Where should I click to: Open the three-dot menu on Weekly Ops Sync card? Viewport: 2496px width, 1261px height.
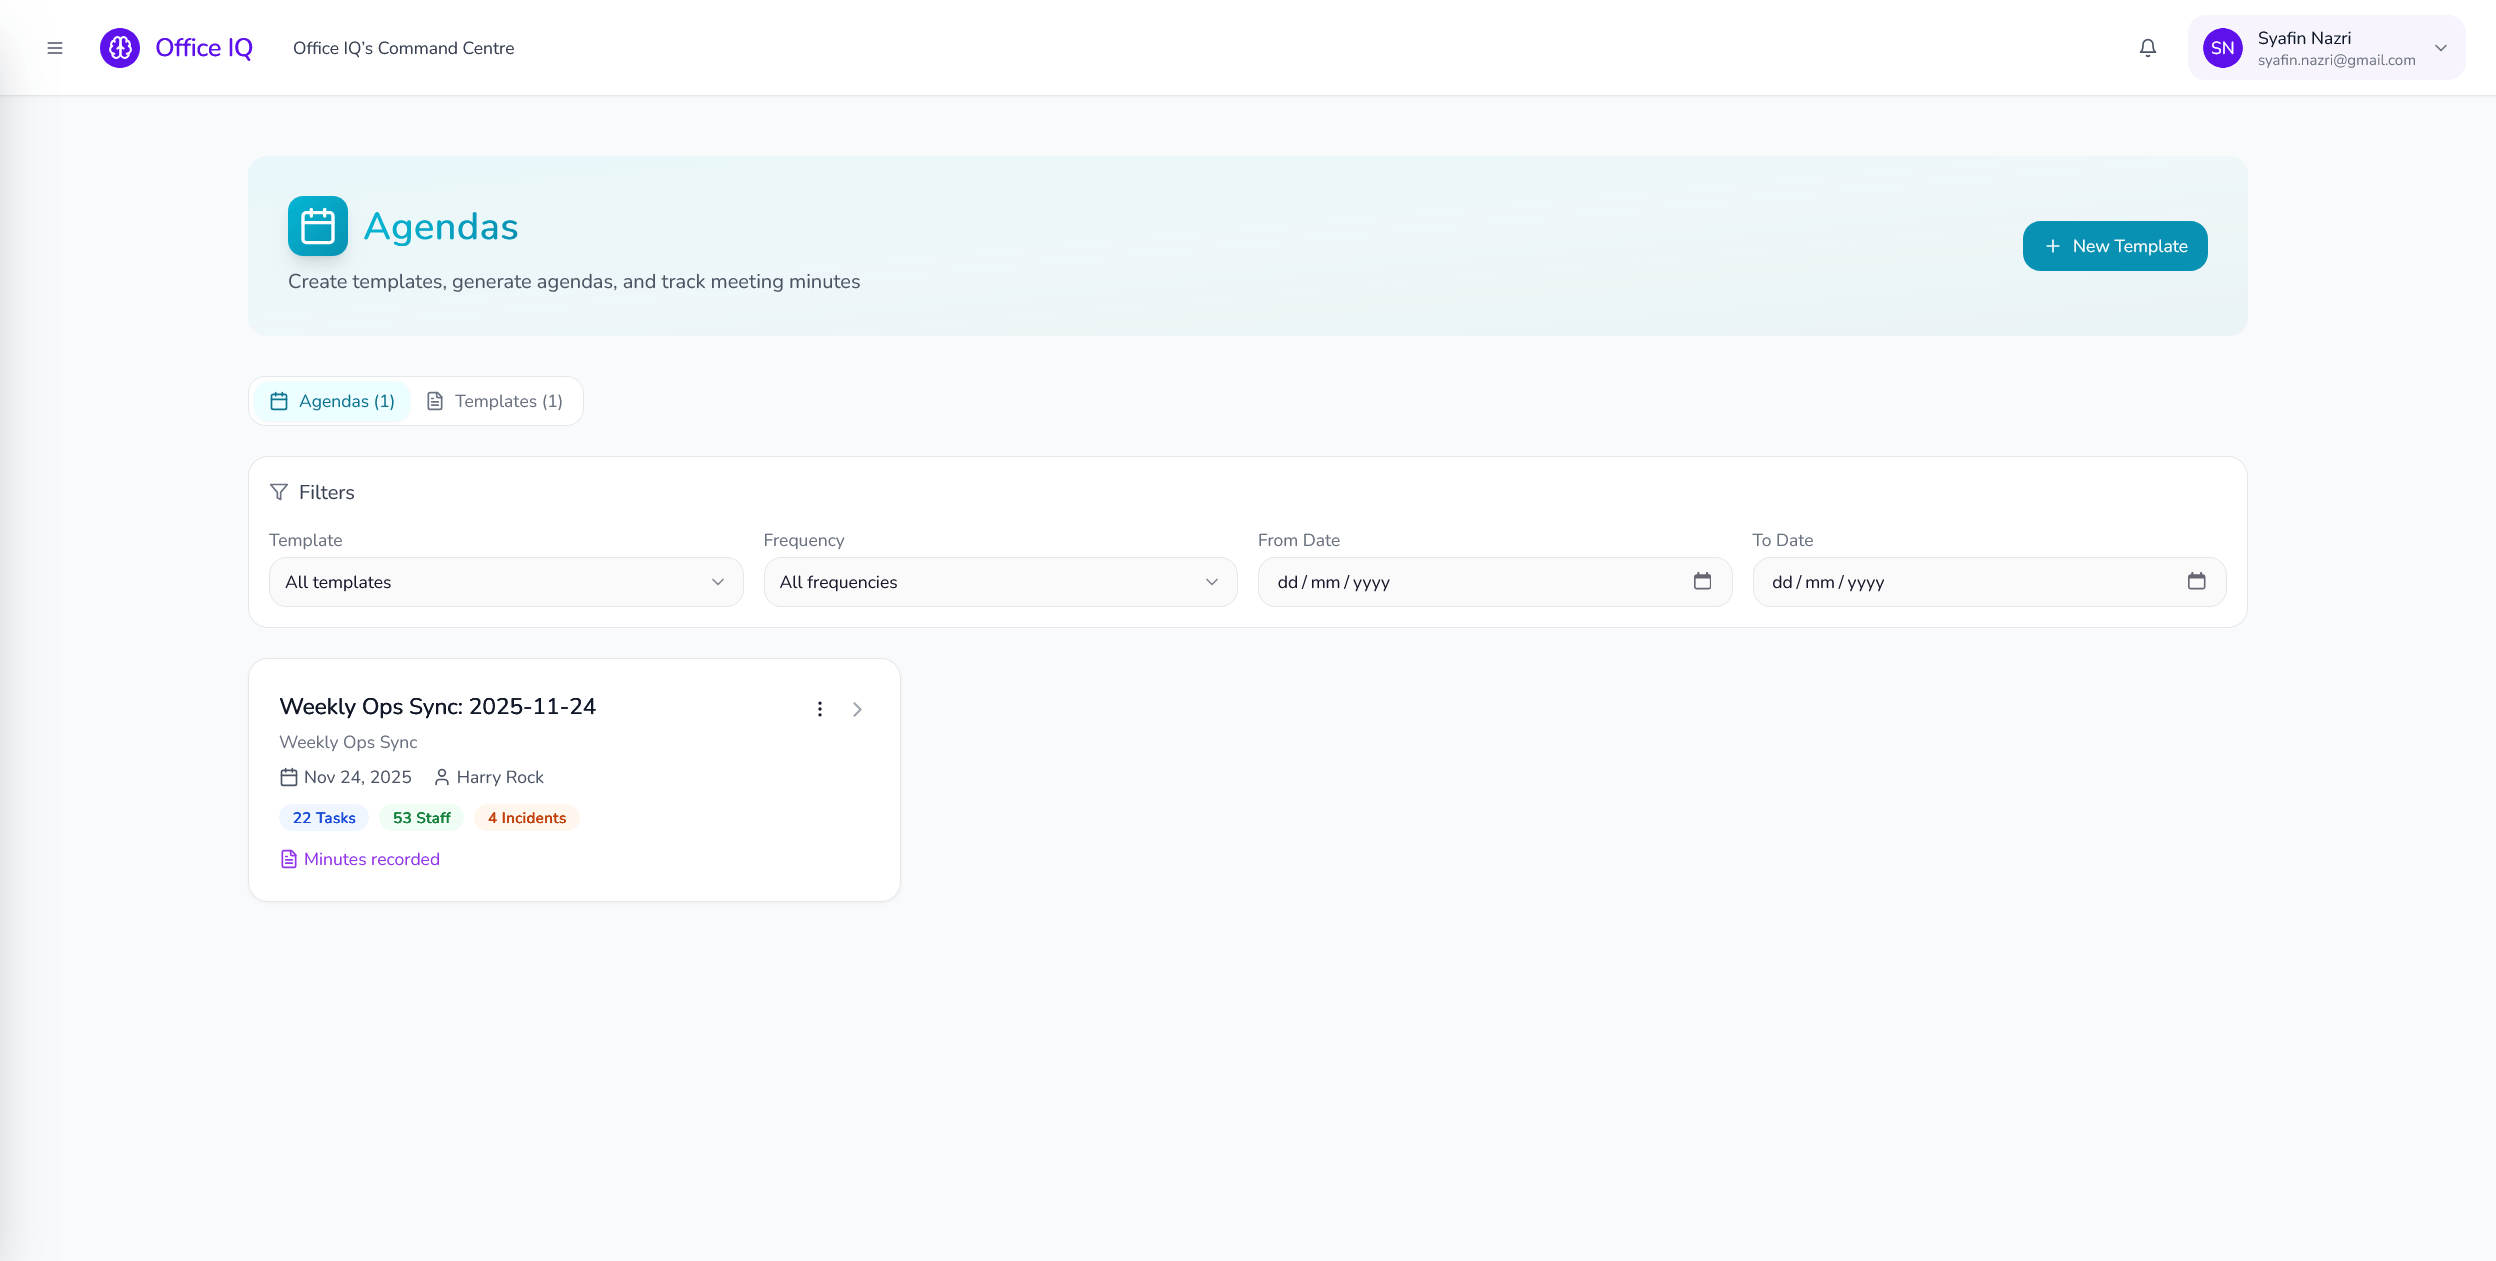820,709
